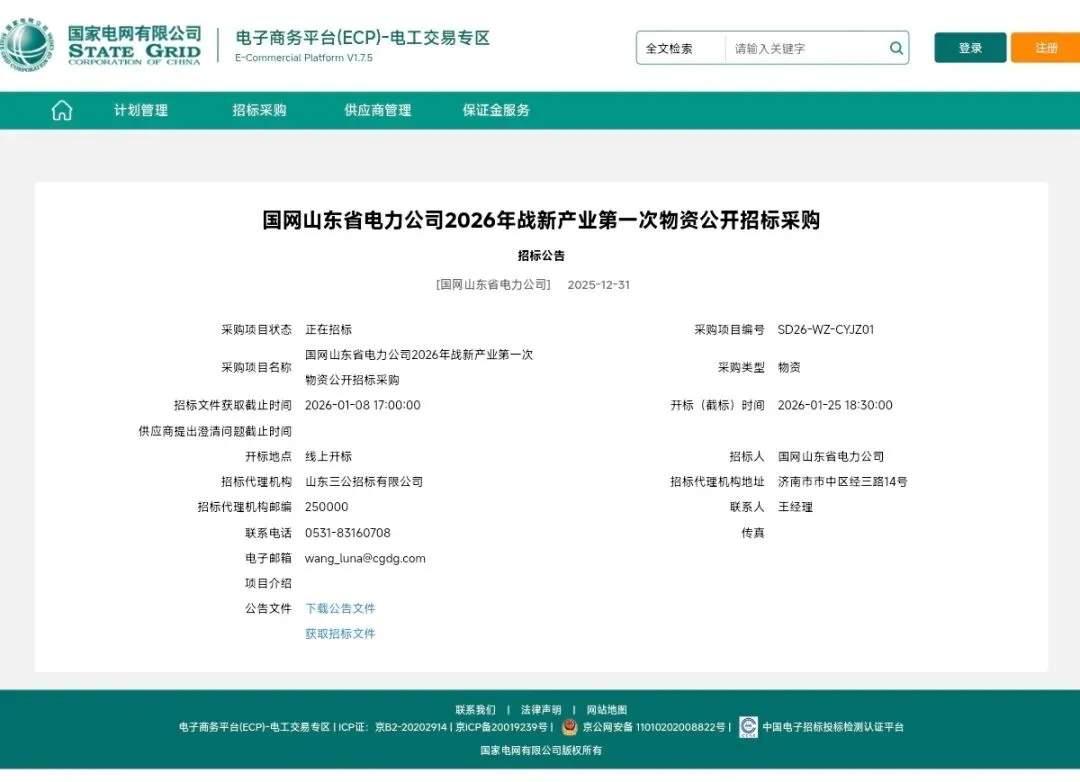Open the 供应商管理 menu
This screenshot has height=782, width=1080.
point(377,110)
